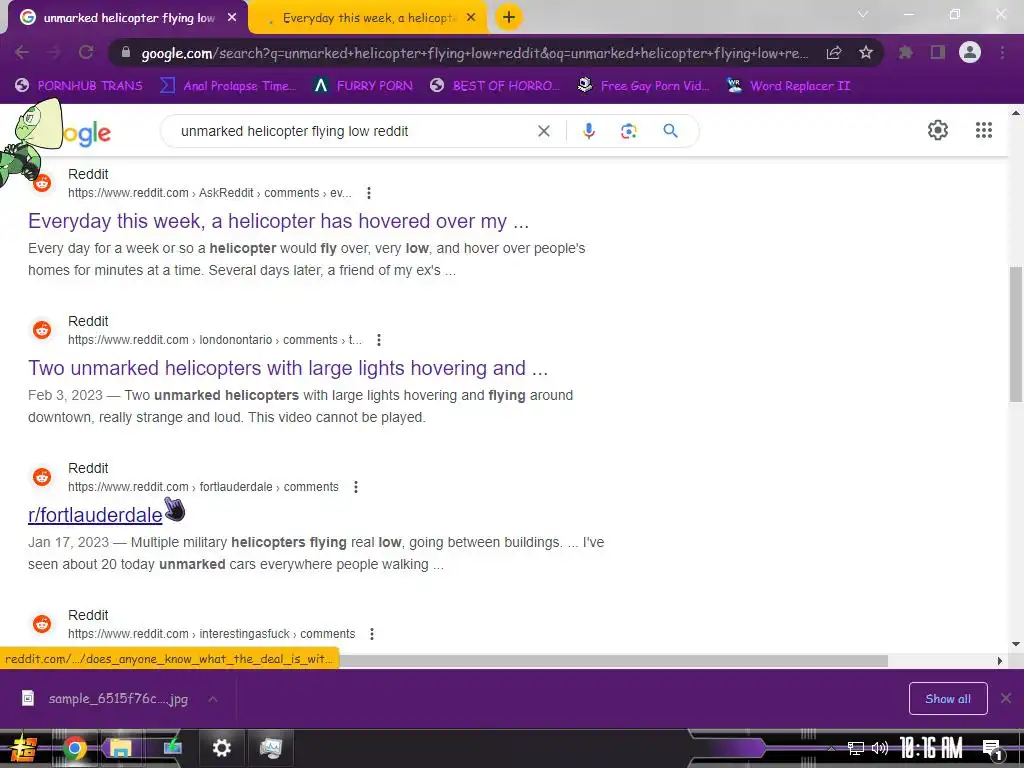1024x768 pixels.
Task: Show hidden tray icons chevron
Action: (x=831, y=748)
